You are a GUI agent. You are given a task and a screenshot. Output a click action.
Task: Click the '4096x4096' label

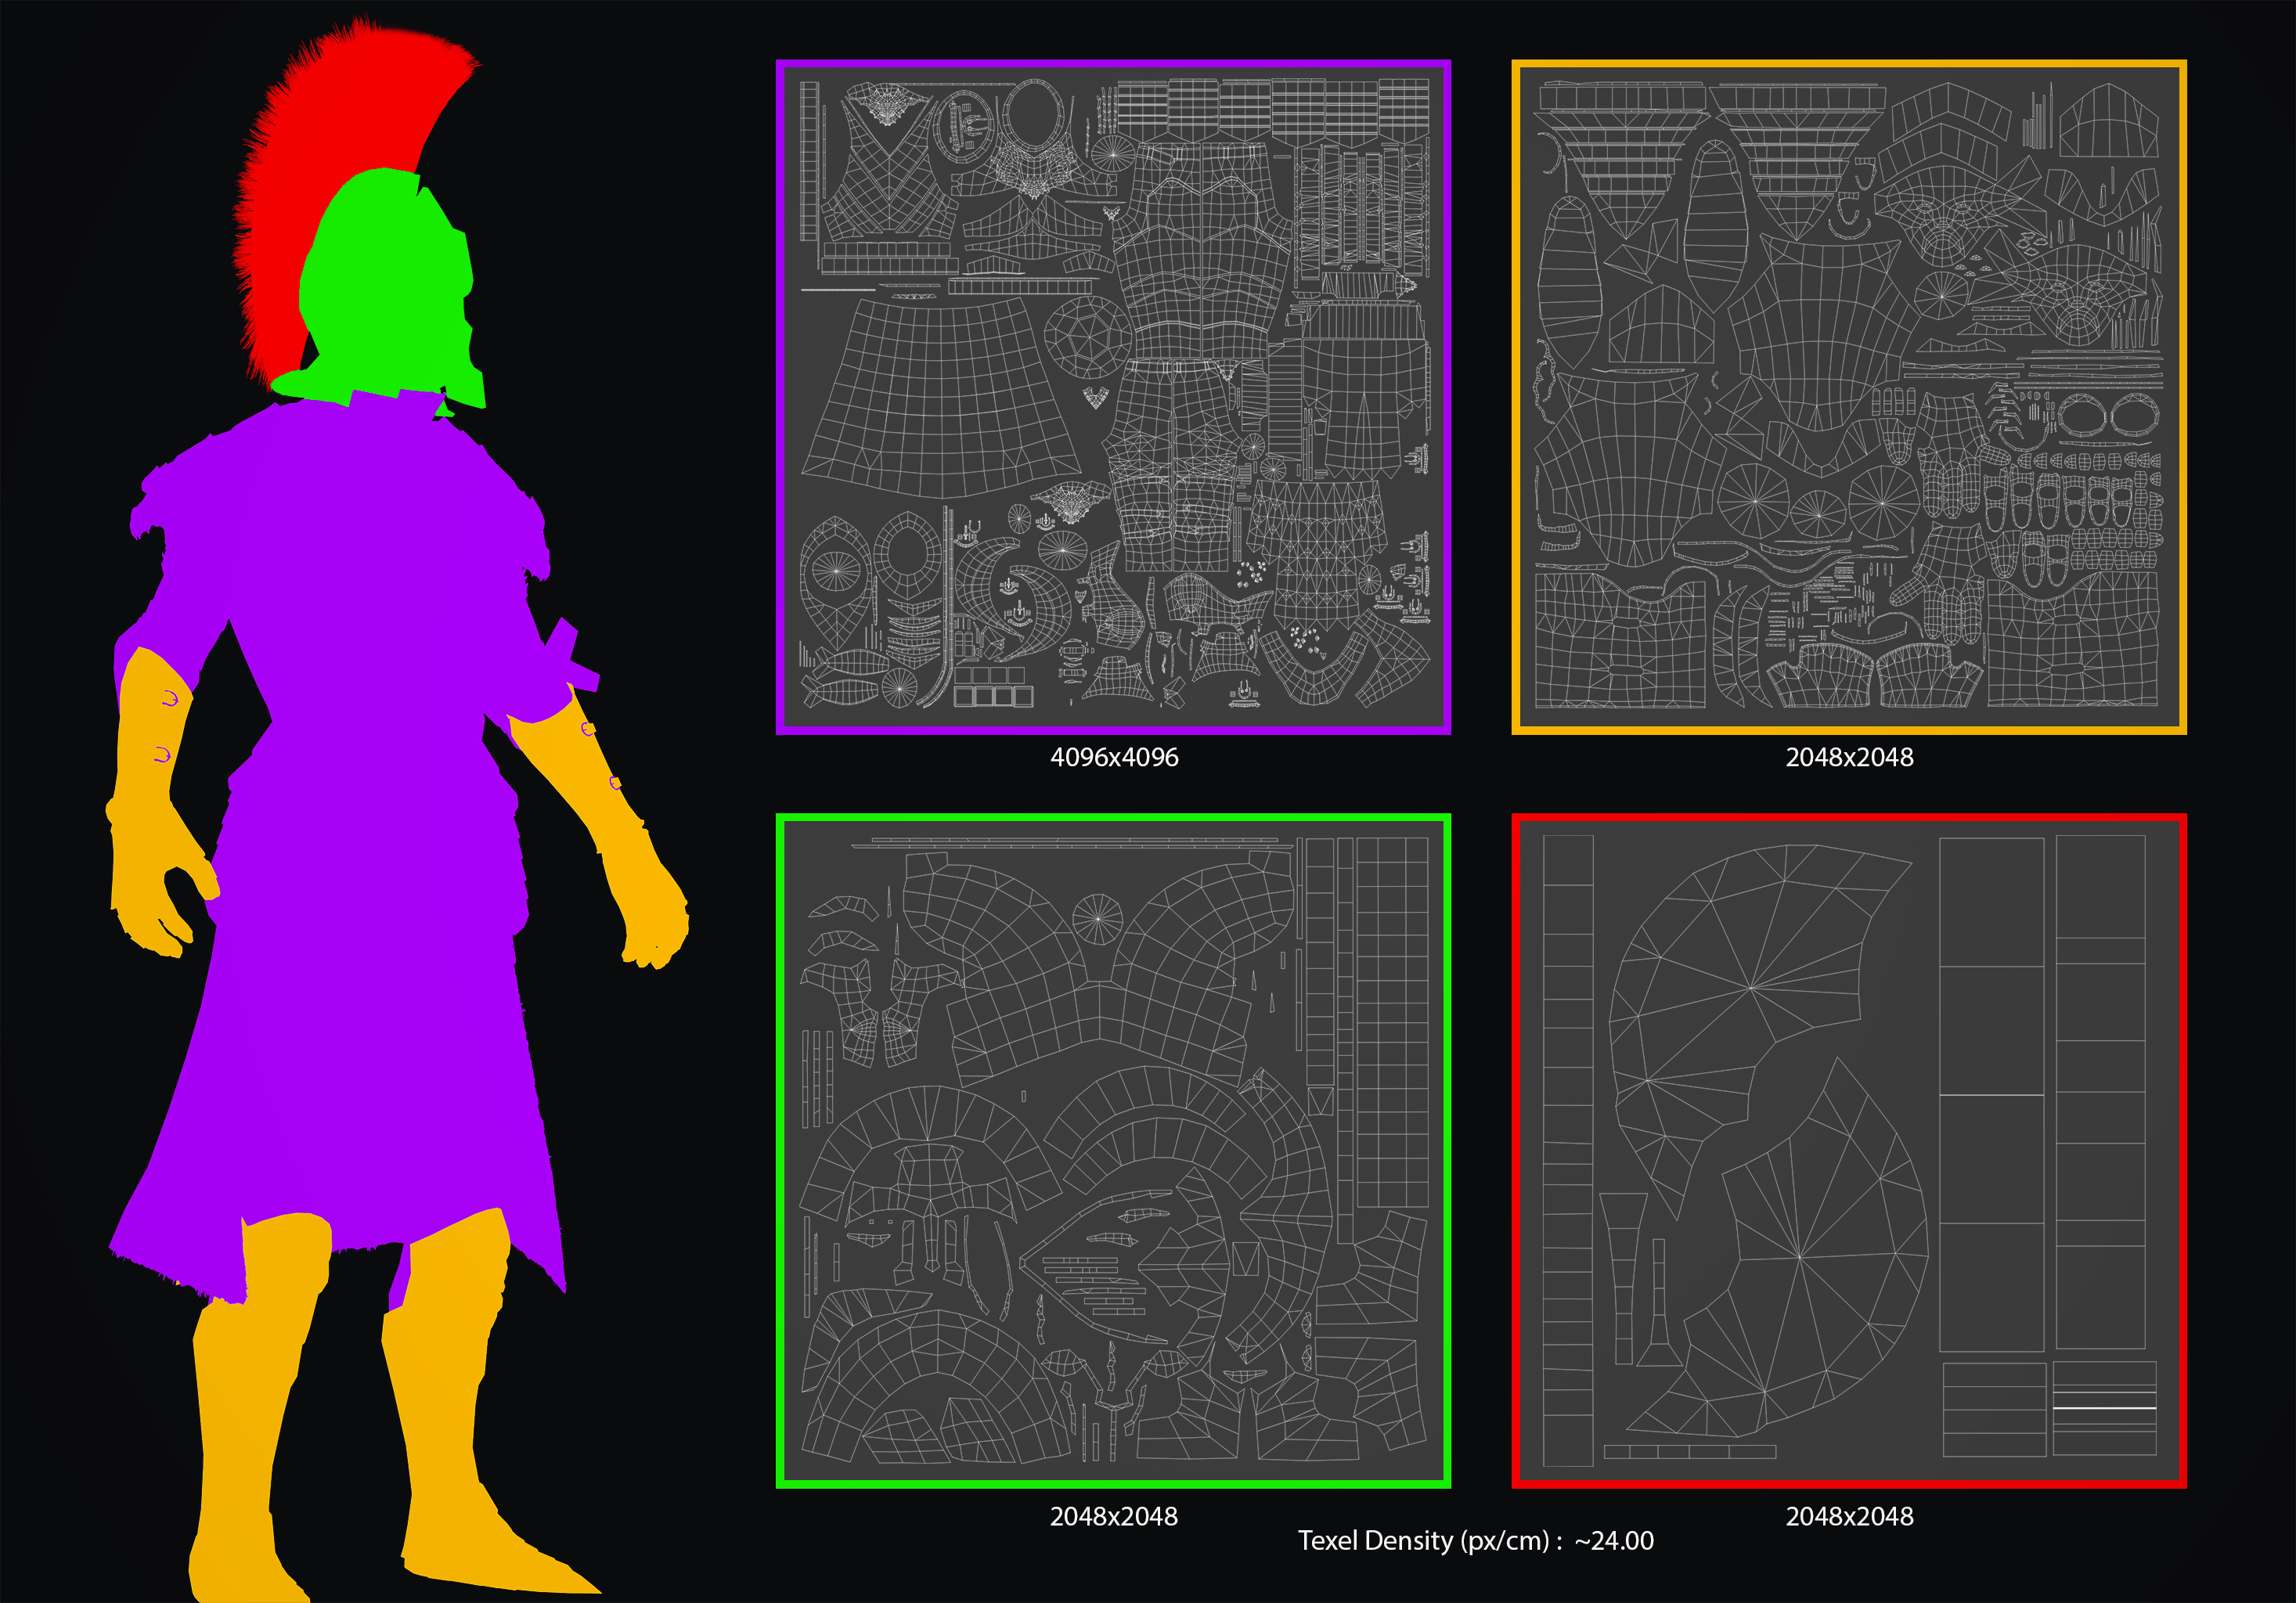click(x=1114, y=757)
